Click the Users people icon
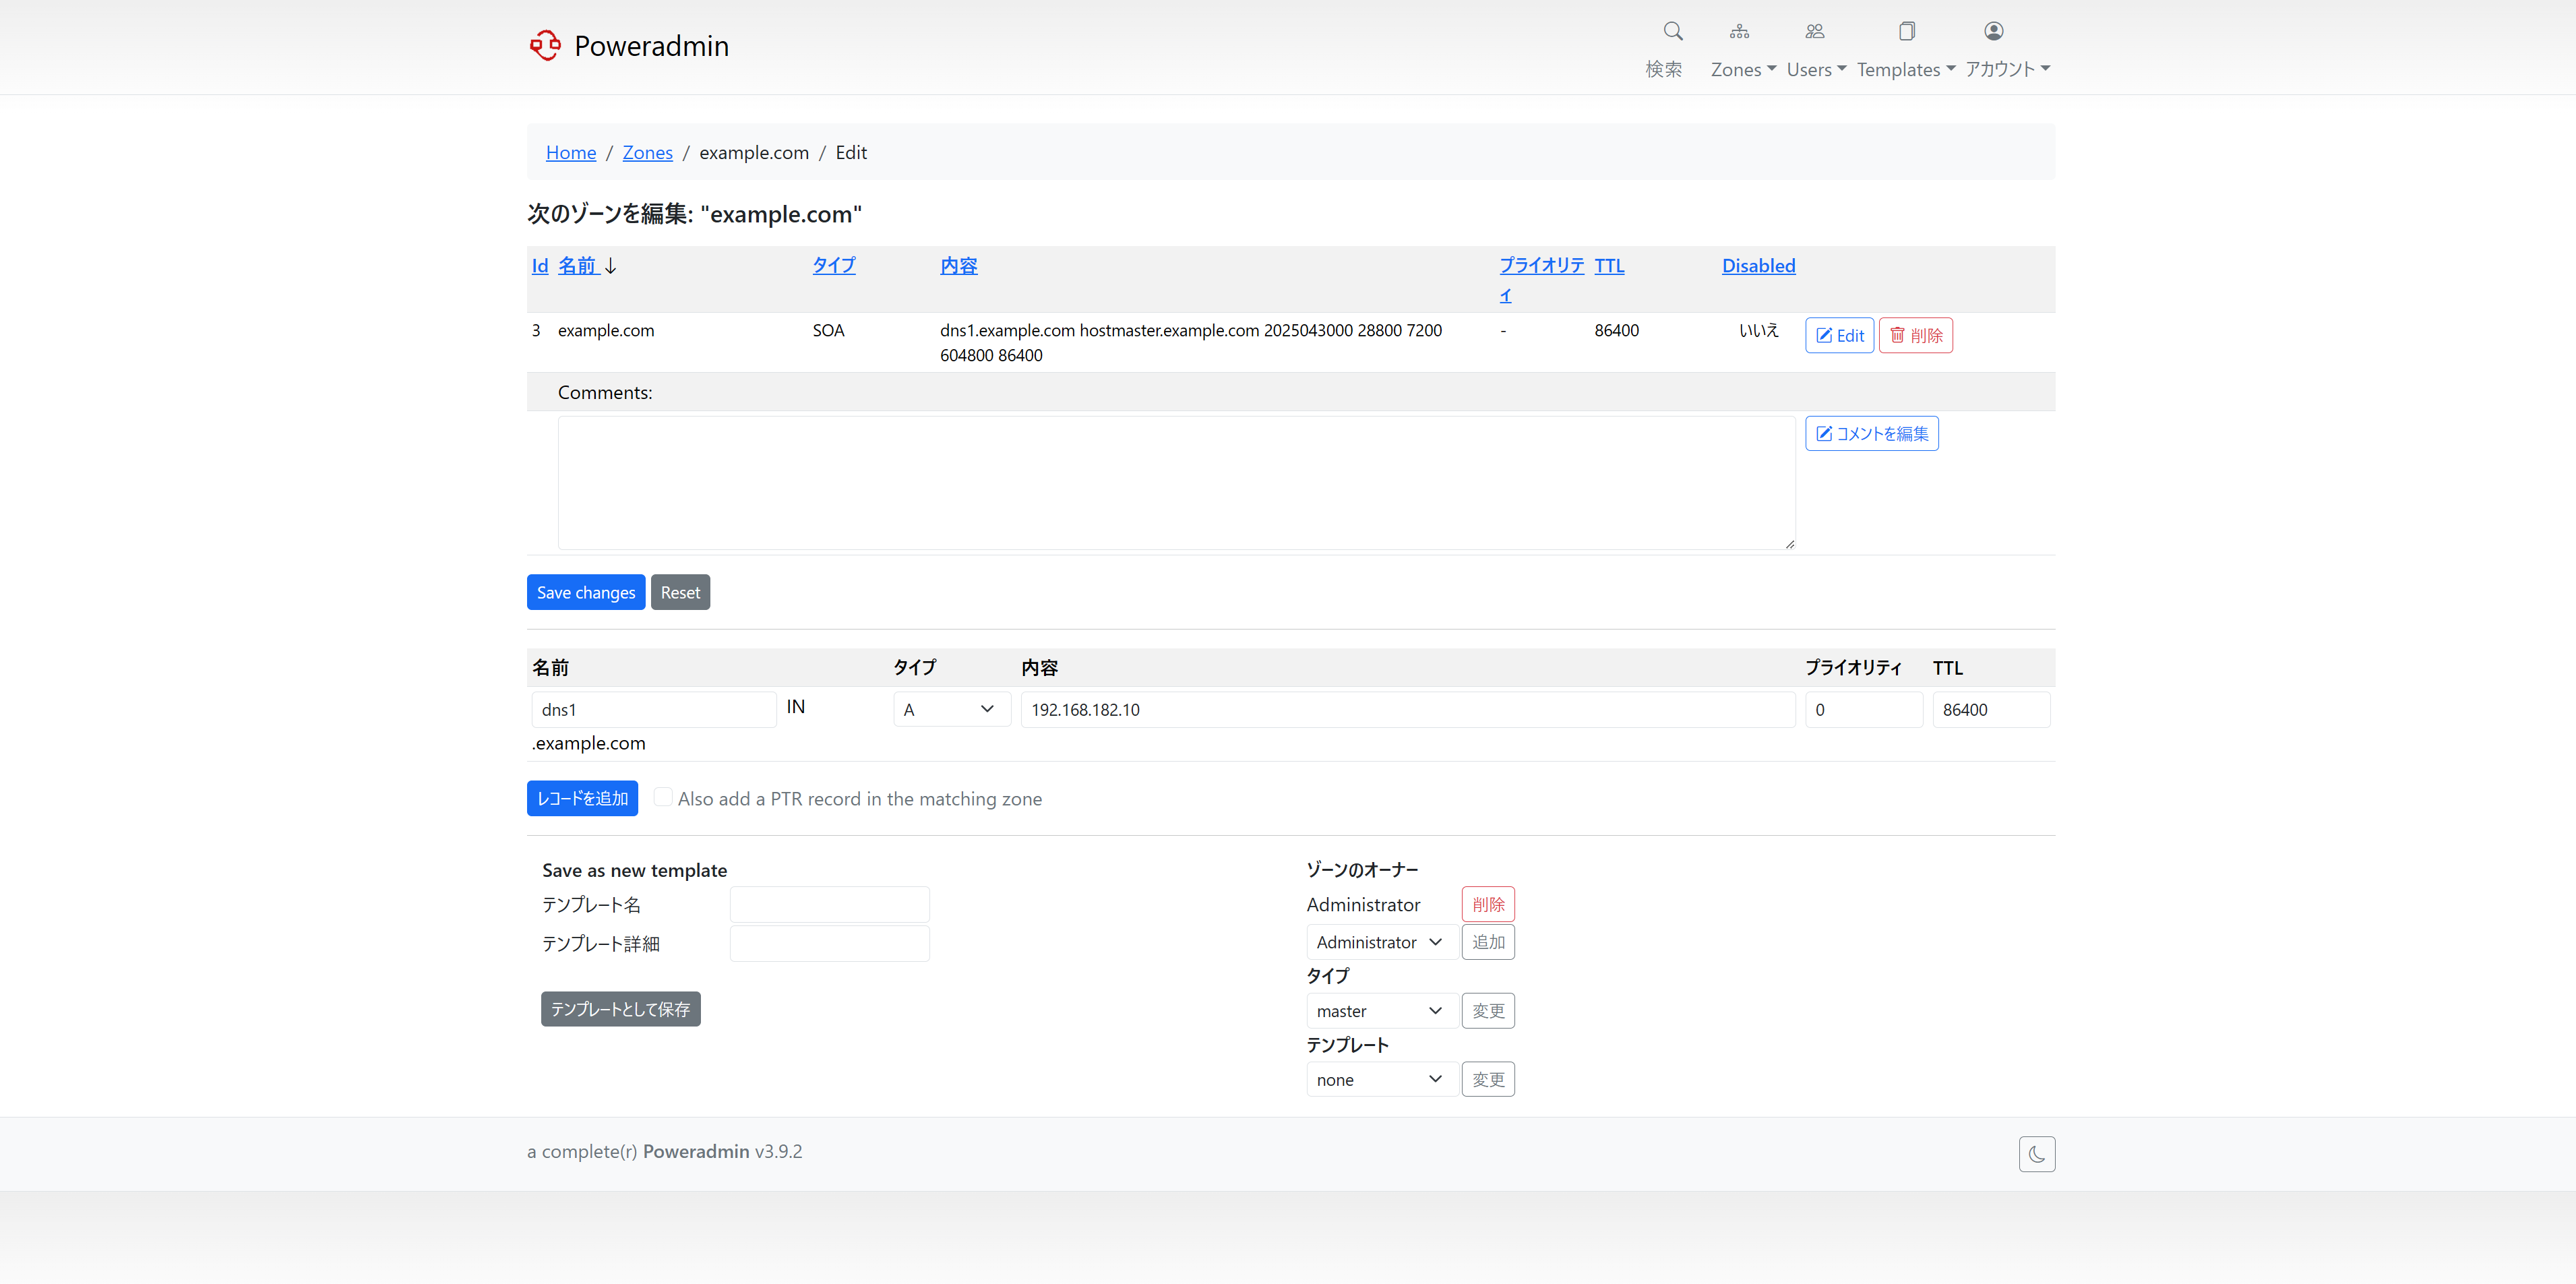 pos(1814,31)
